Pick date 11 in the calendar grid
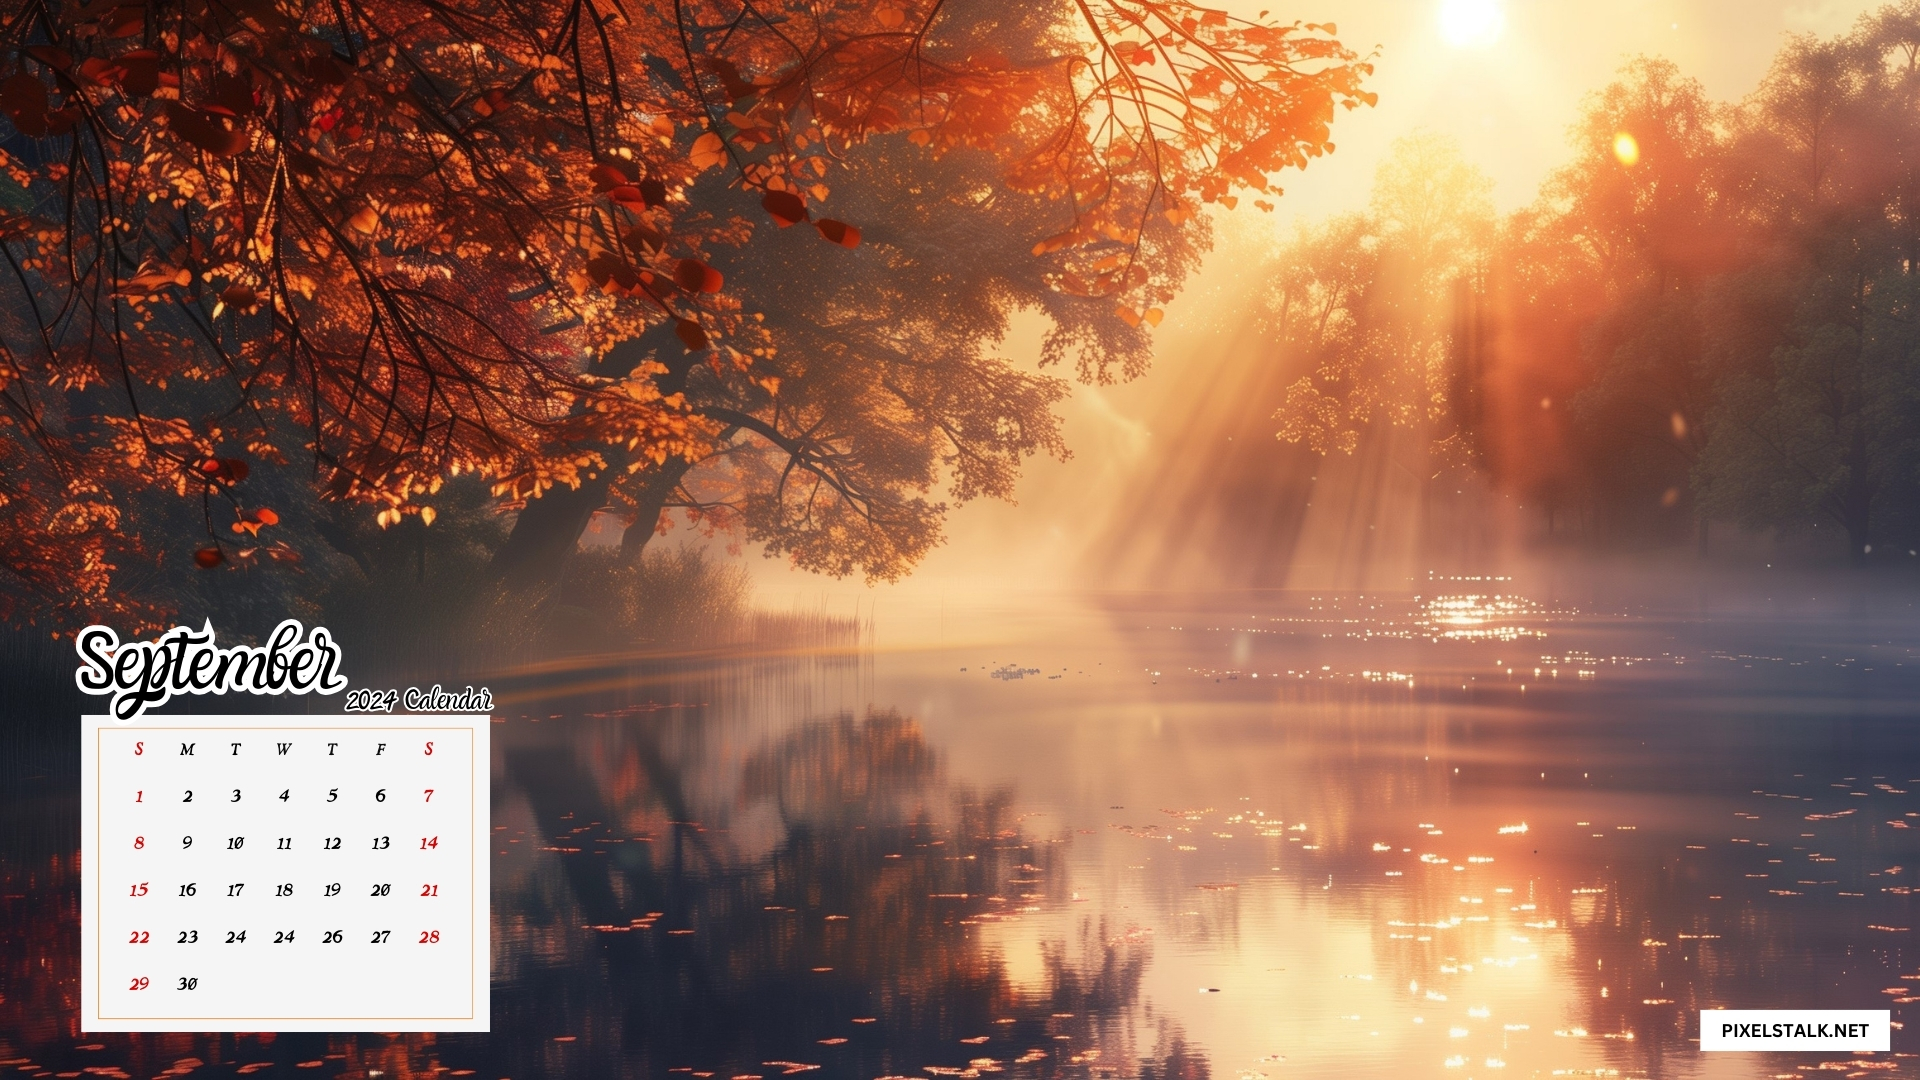The width and height of the screenshot is (1920, 1080). [x=284, y=843]
